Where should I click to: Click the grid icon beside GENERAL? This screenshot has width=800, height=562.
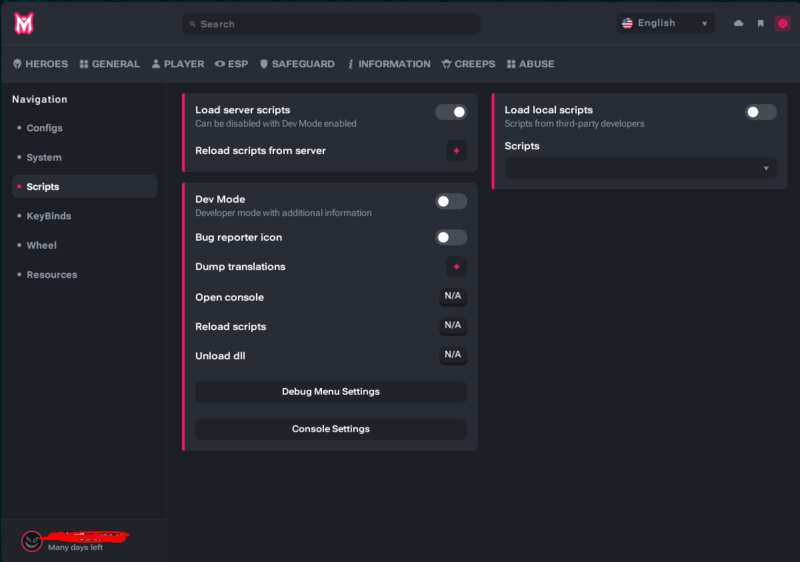click(x=84, y=64)
